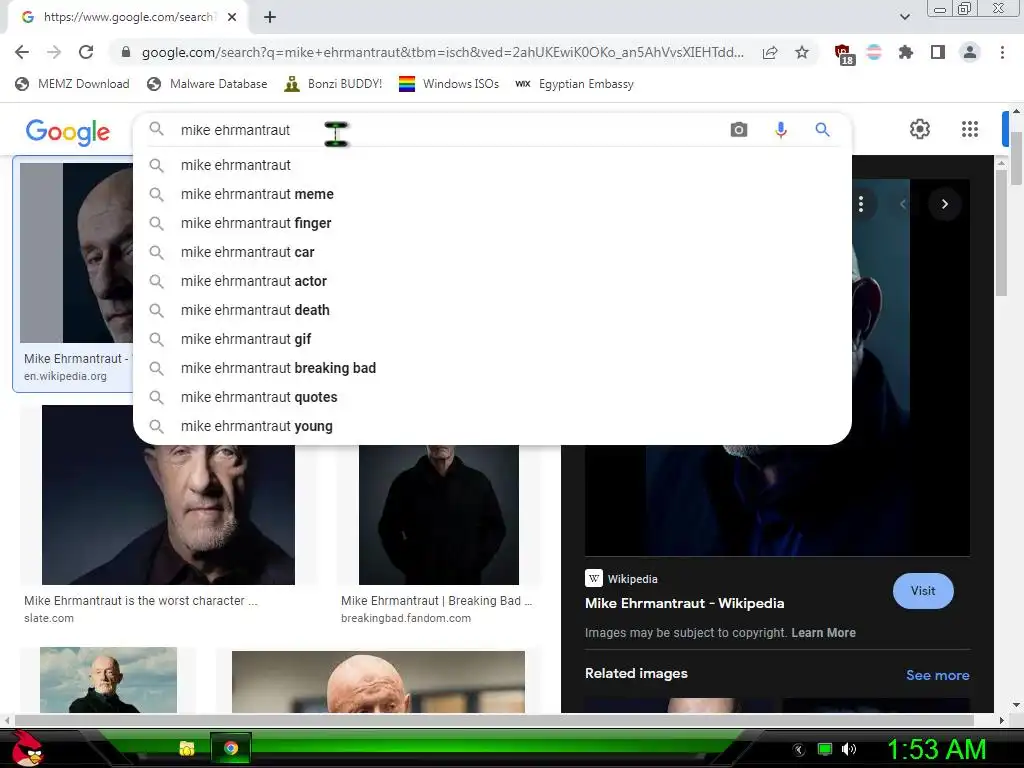The image size is (1024, 768).
Task: Click the Visit button in preview panel
Action: [x=923, y=591]
